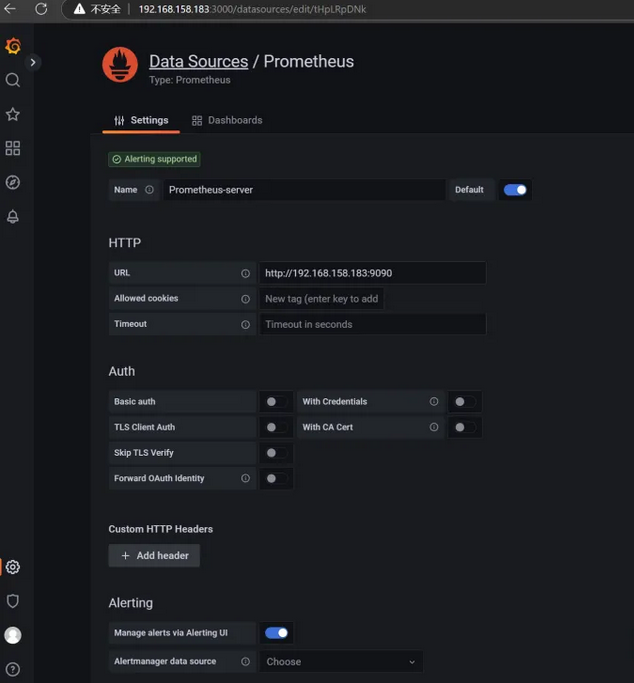Expand the sidebar with the chevron arrow

(33, 62)
